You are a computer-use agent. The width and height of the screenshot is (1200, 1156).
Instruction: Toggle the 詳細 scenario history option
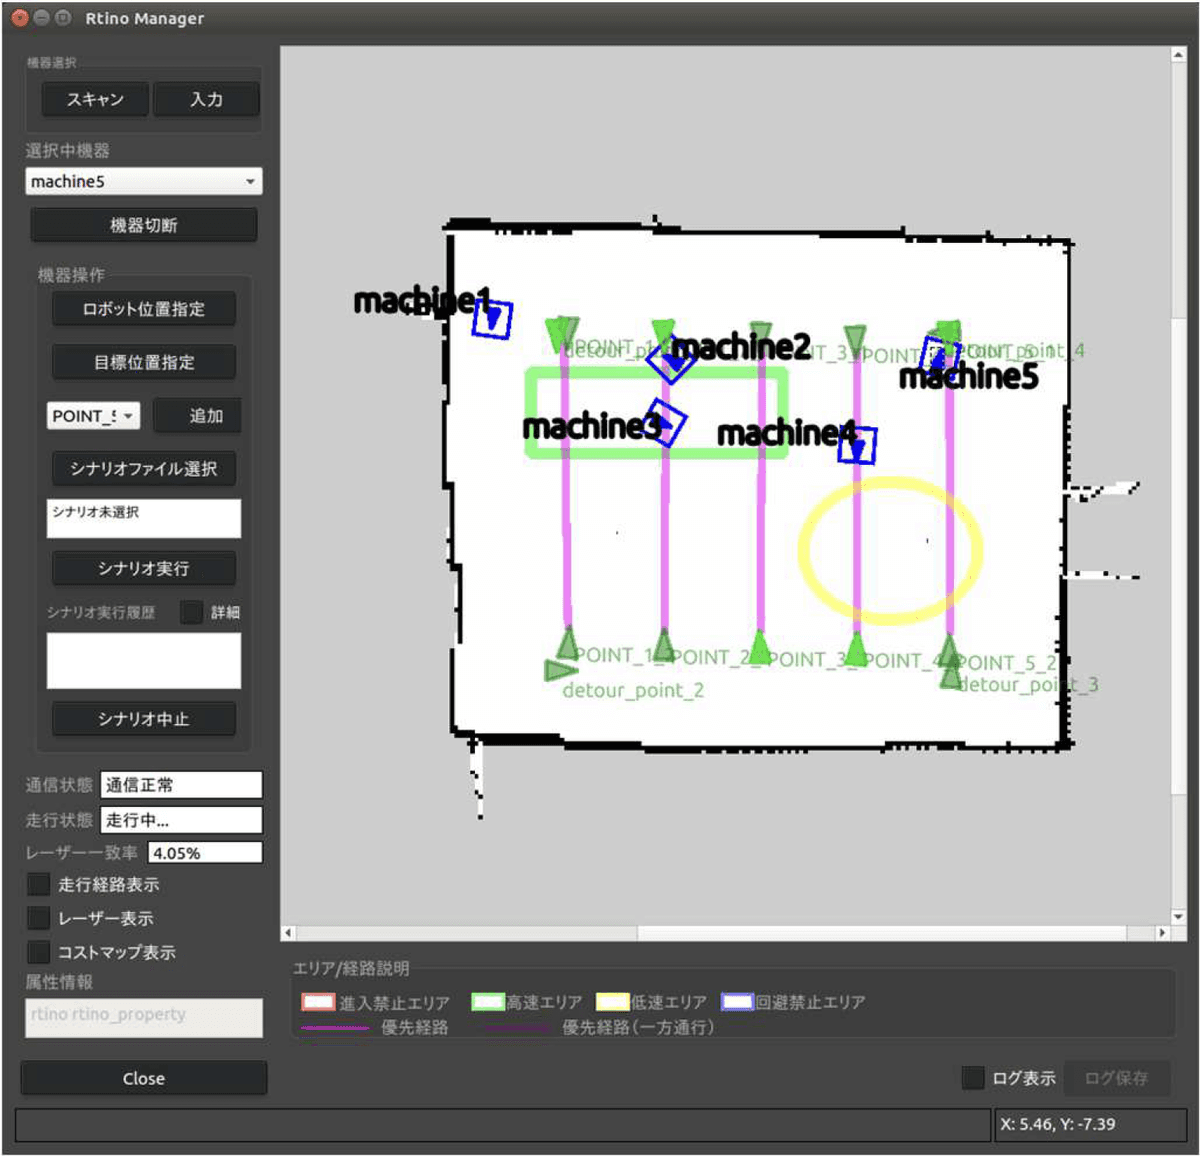[x=192, y=612]
